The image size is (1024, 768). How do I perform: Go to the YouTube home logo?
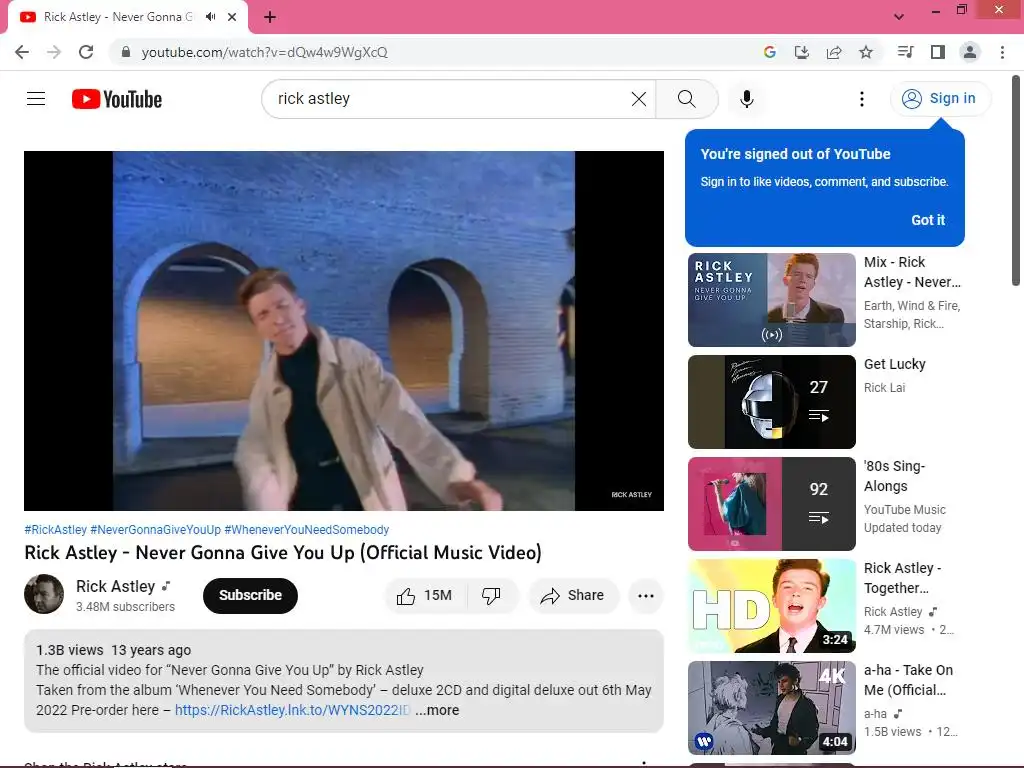pos(117,99)
